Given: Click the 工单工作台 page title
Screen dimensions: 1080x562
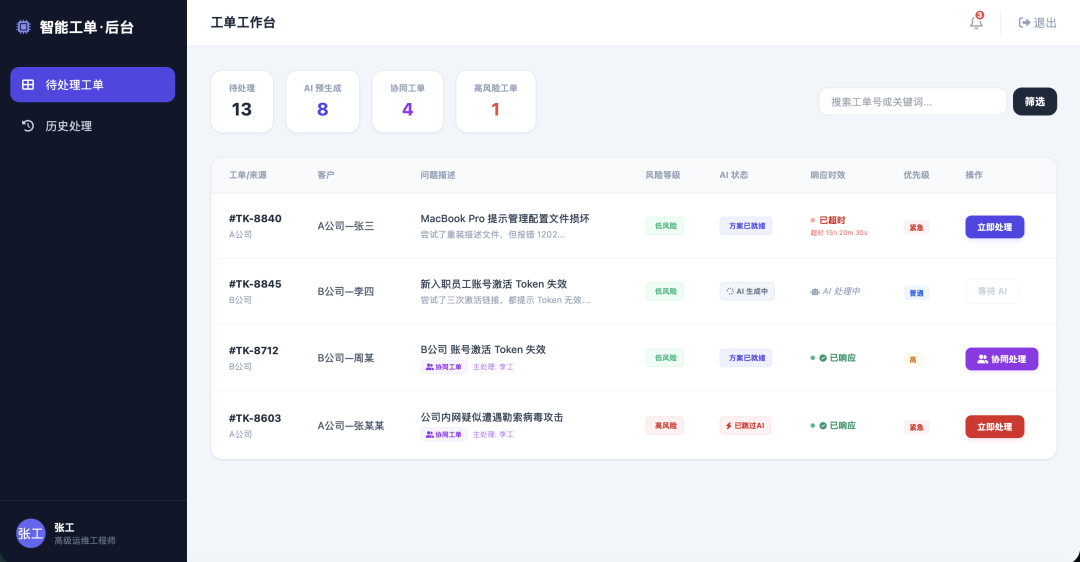Looking at the screenshot, I should click(x=243, y=23).
